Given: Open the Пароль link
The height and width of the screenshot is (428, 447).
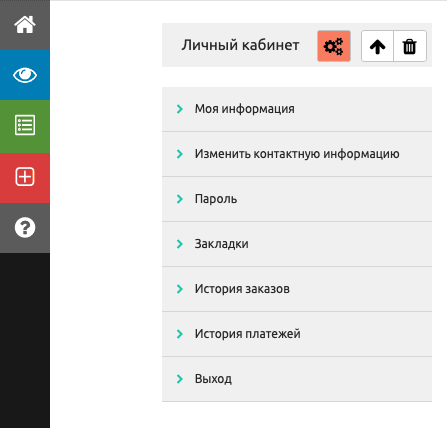Looking at the screenshot, I should click(216, 199).
